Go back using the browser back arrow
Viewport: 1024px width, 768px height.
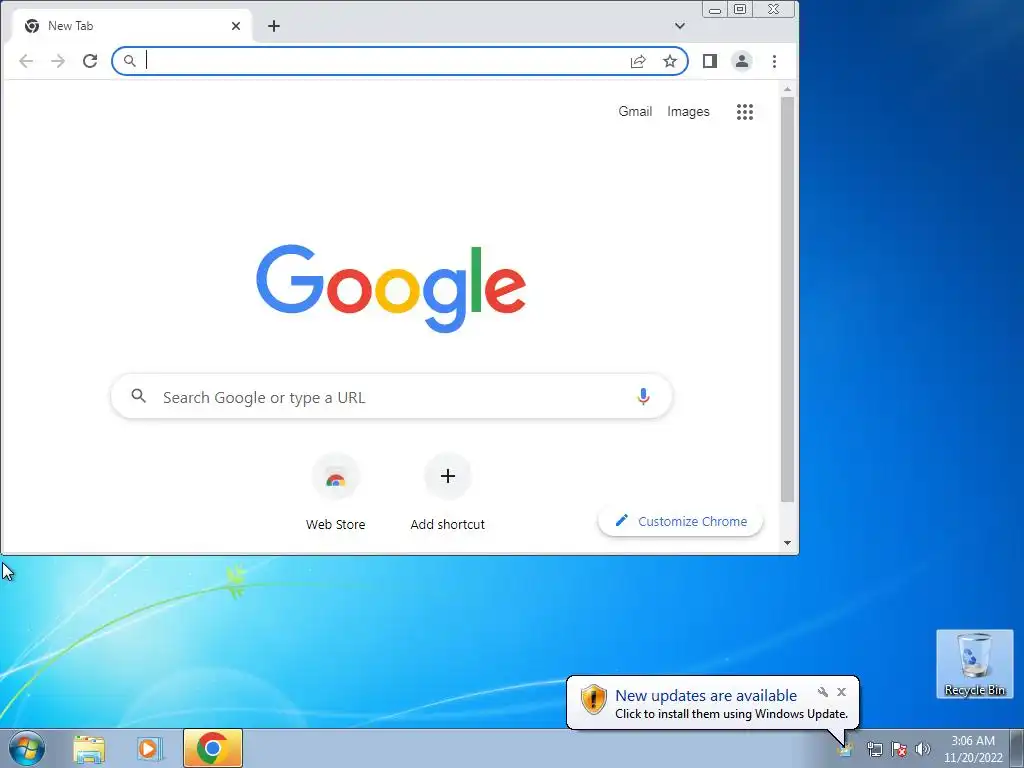pyautogui.click(x=26, y=61)
